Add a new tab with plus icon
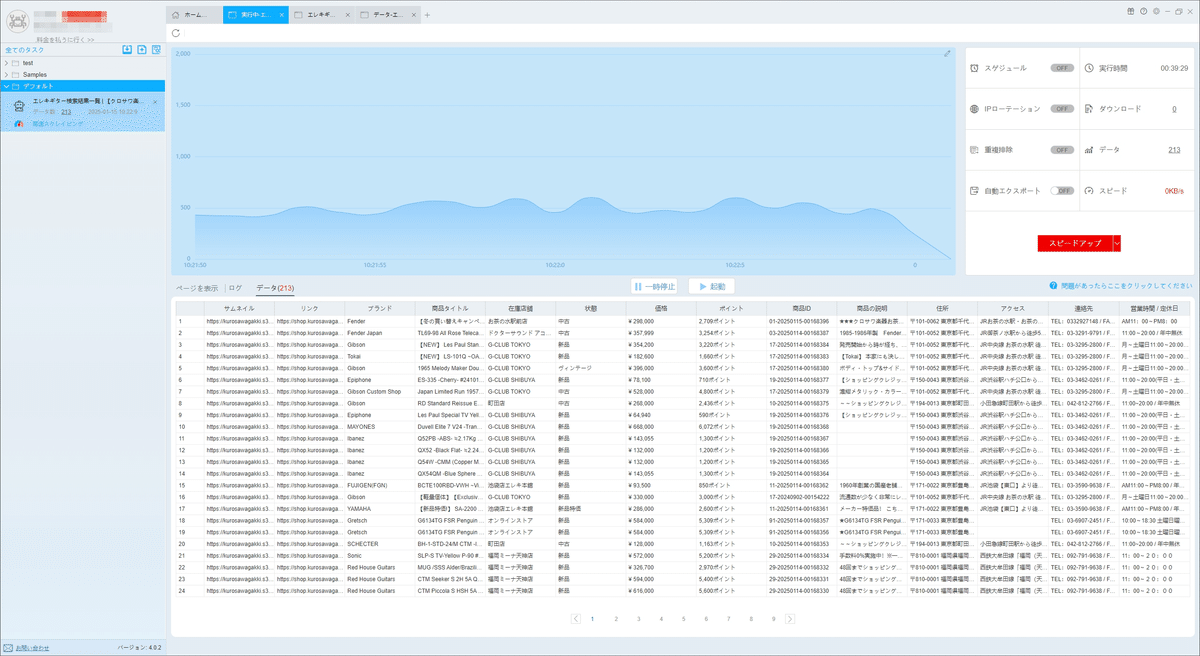This screenshot has width=1200, height=656. click(x=427, y=15)
